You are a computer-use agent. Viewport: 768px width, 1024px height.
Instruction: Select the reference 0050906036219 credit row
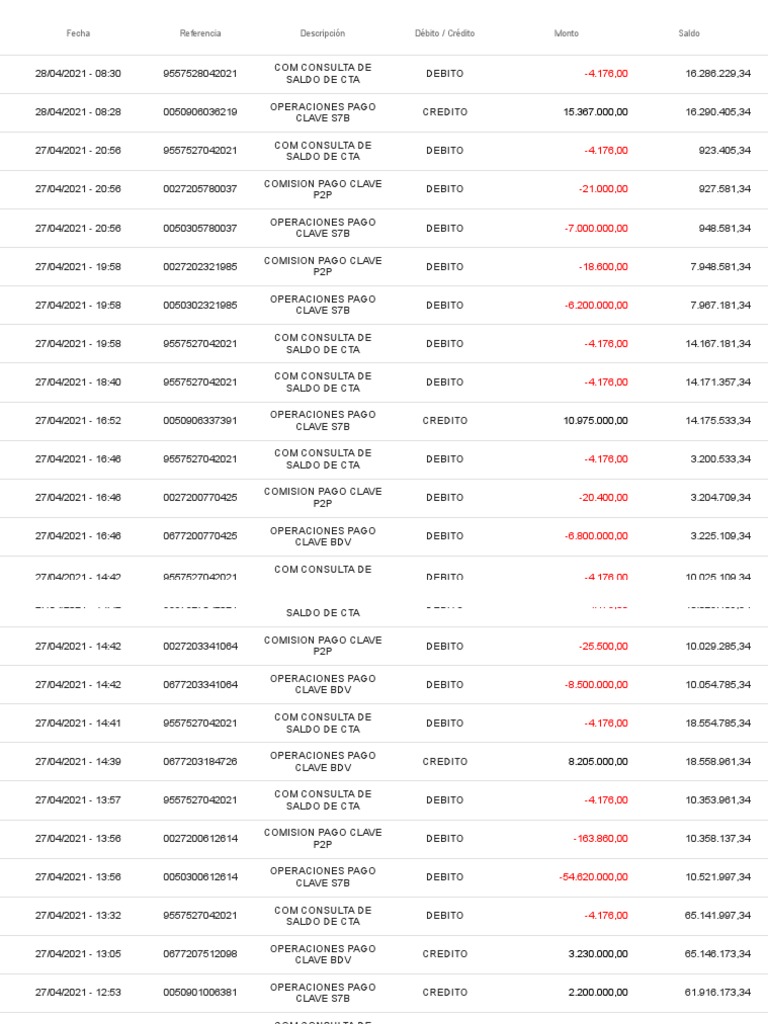[384, 112]
